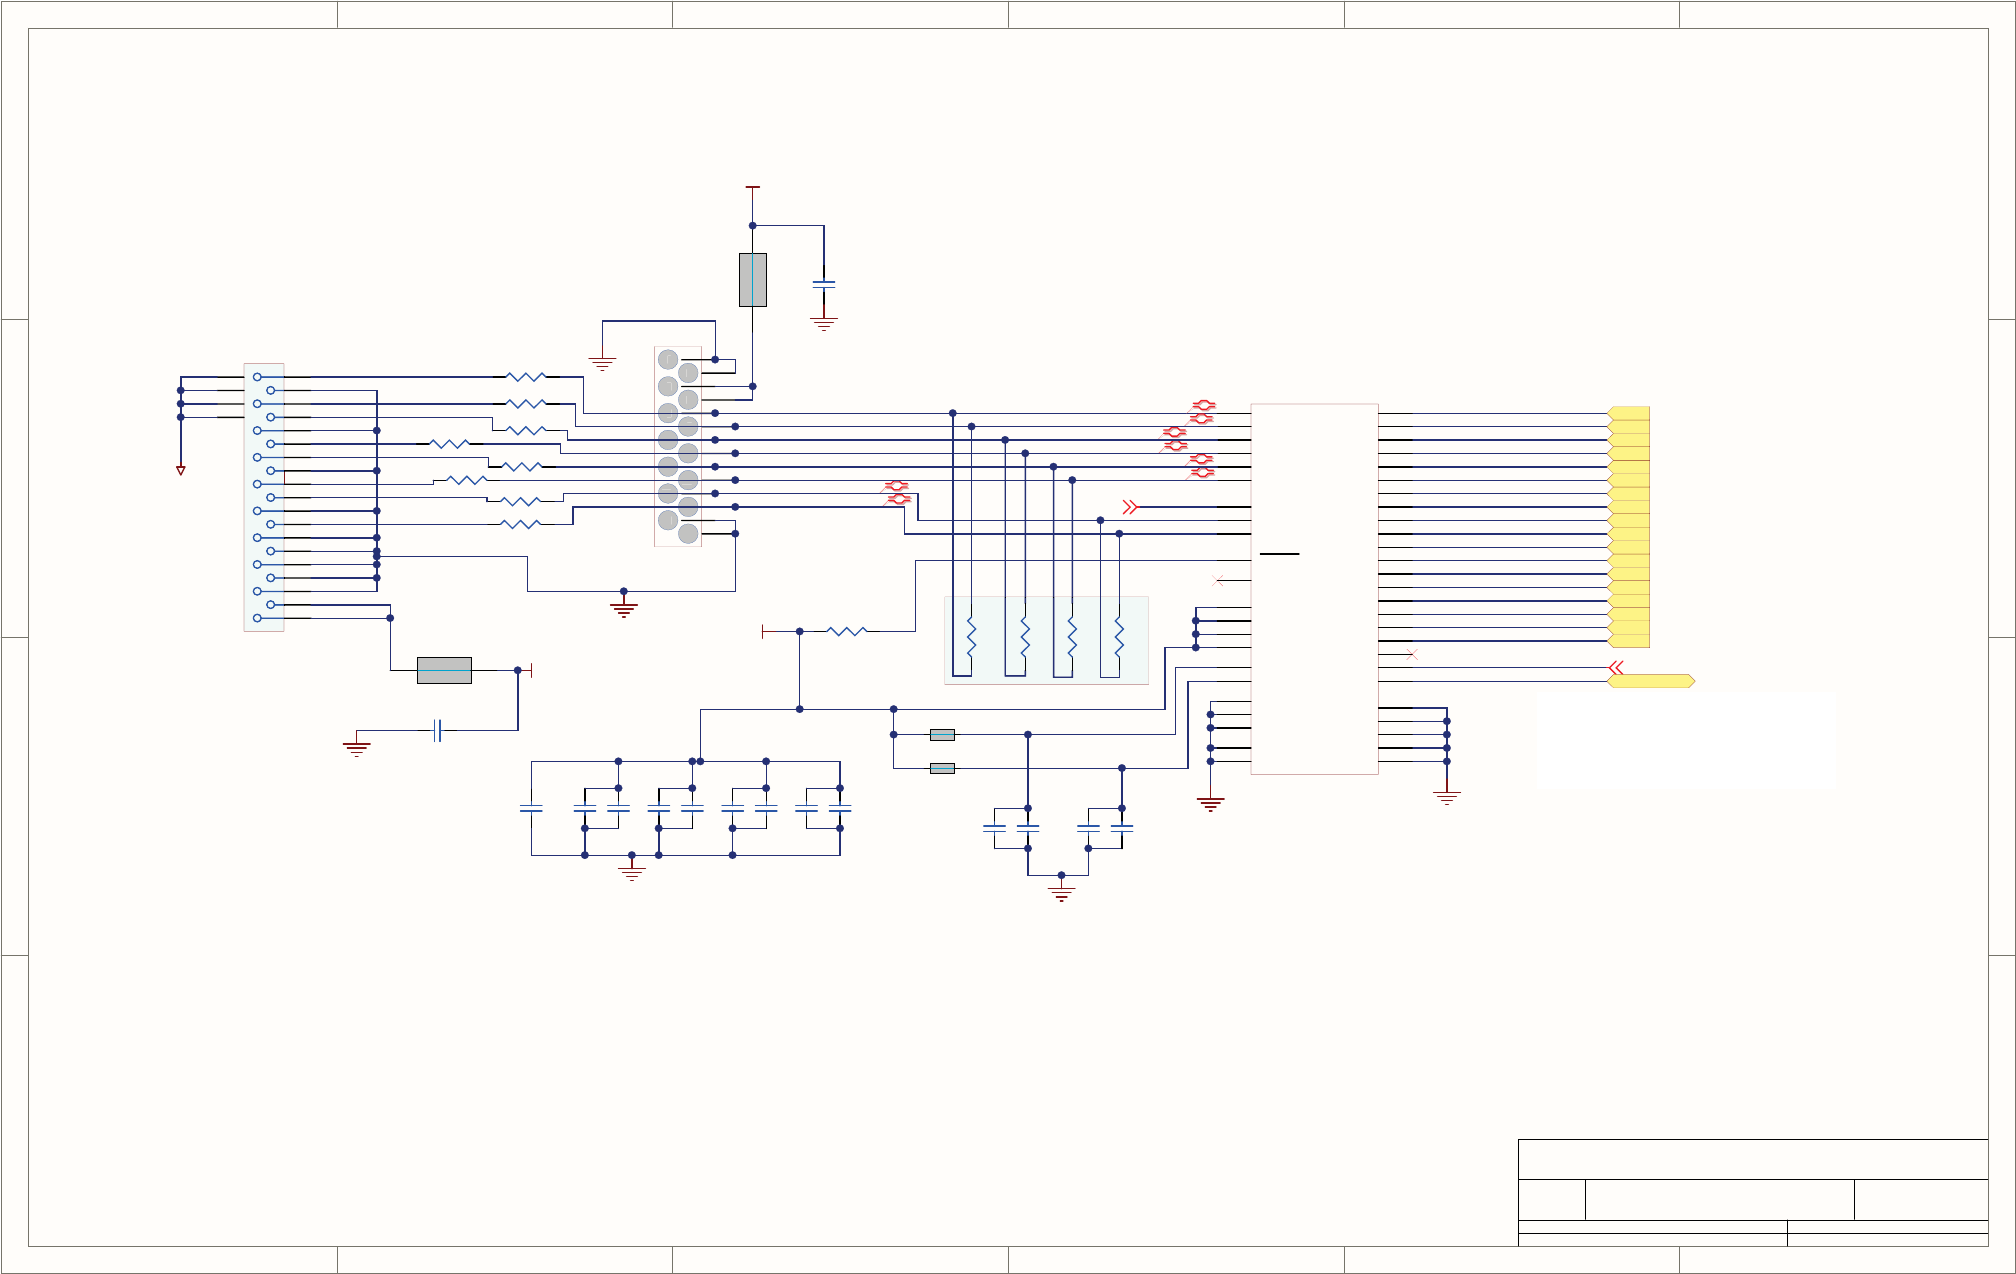Click the vertical gray component under the top power rail
The image size is (2016, 1274).
752,280
